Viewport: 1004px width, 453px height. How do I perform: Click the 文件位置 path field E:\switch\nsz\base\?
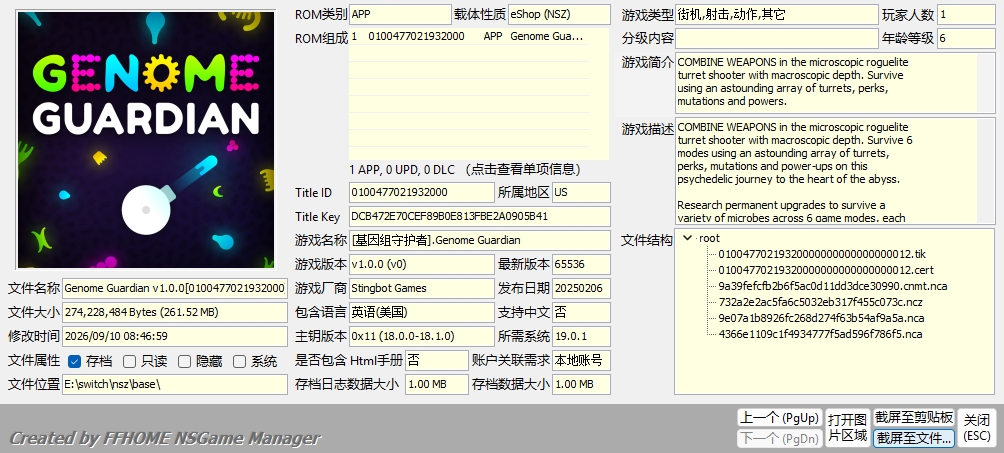(175, 384)
